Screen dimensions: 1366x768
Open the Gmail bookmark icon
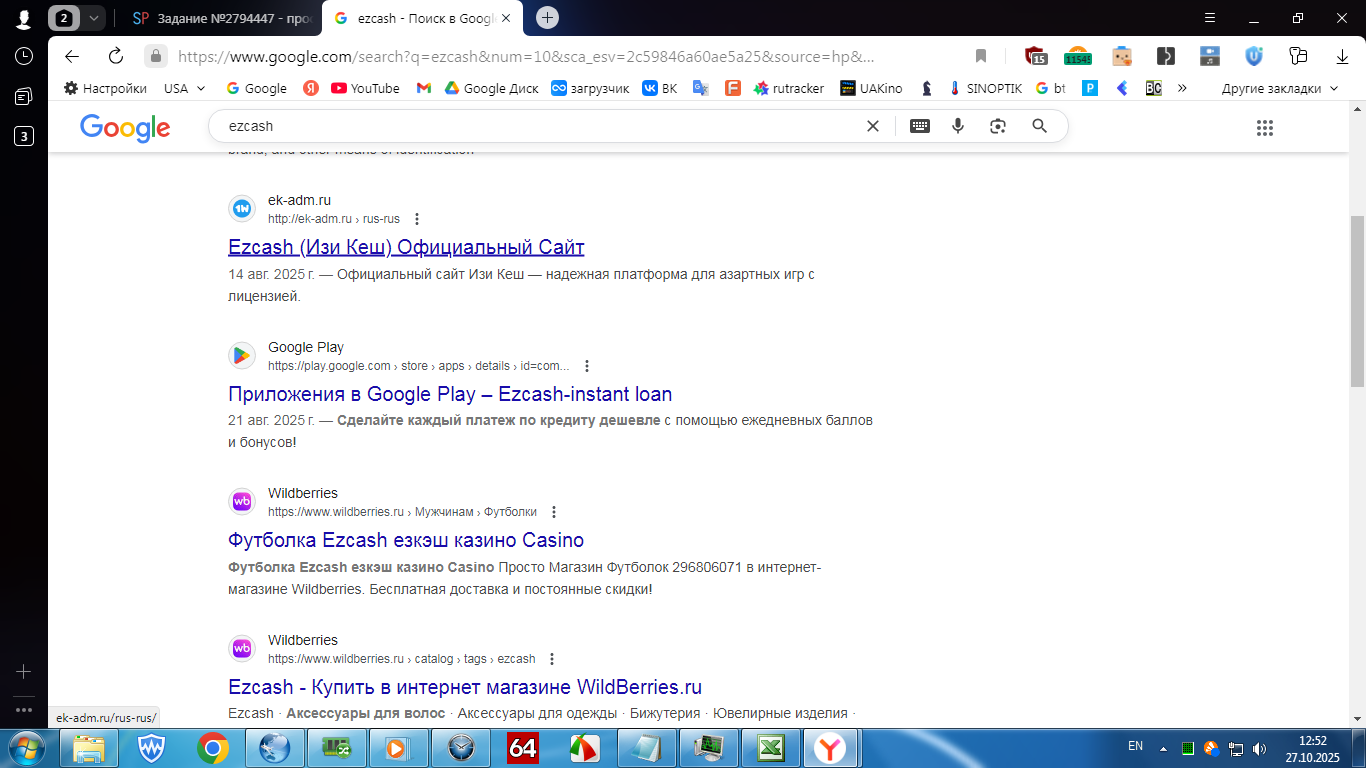tap(424, 88)
